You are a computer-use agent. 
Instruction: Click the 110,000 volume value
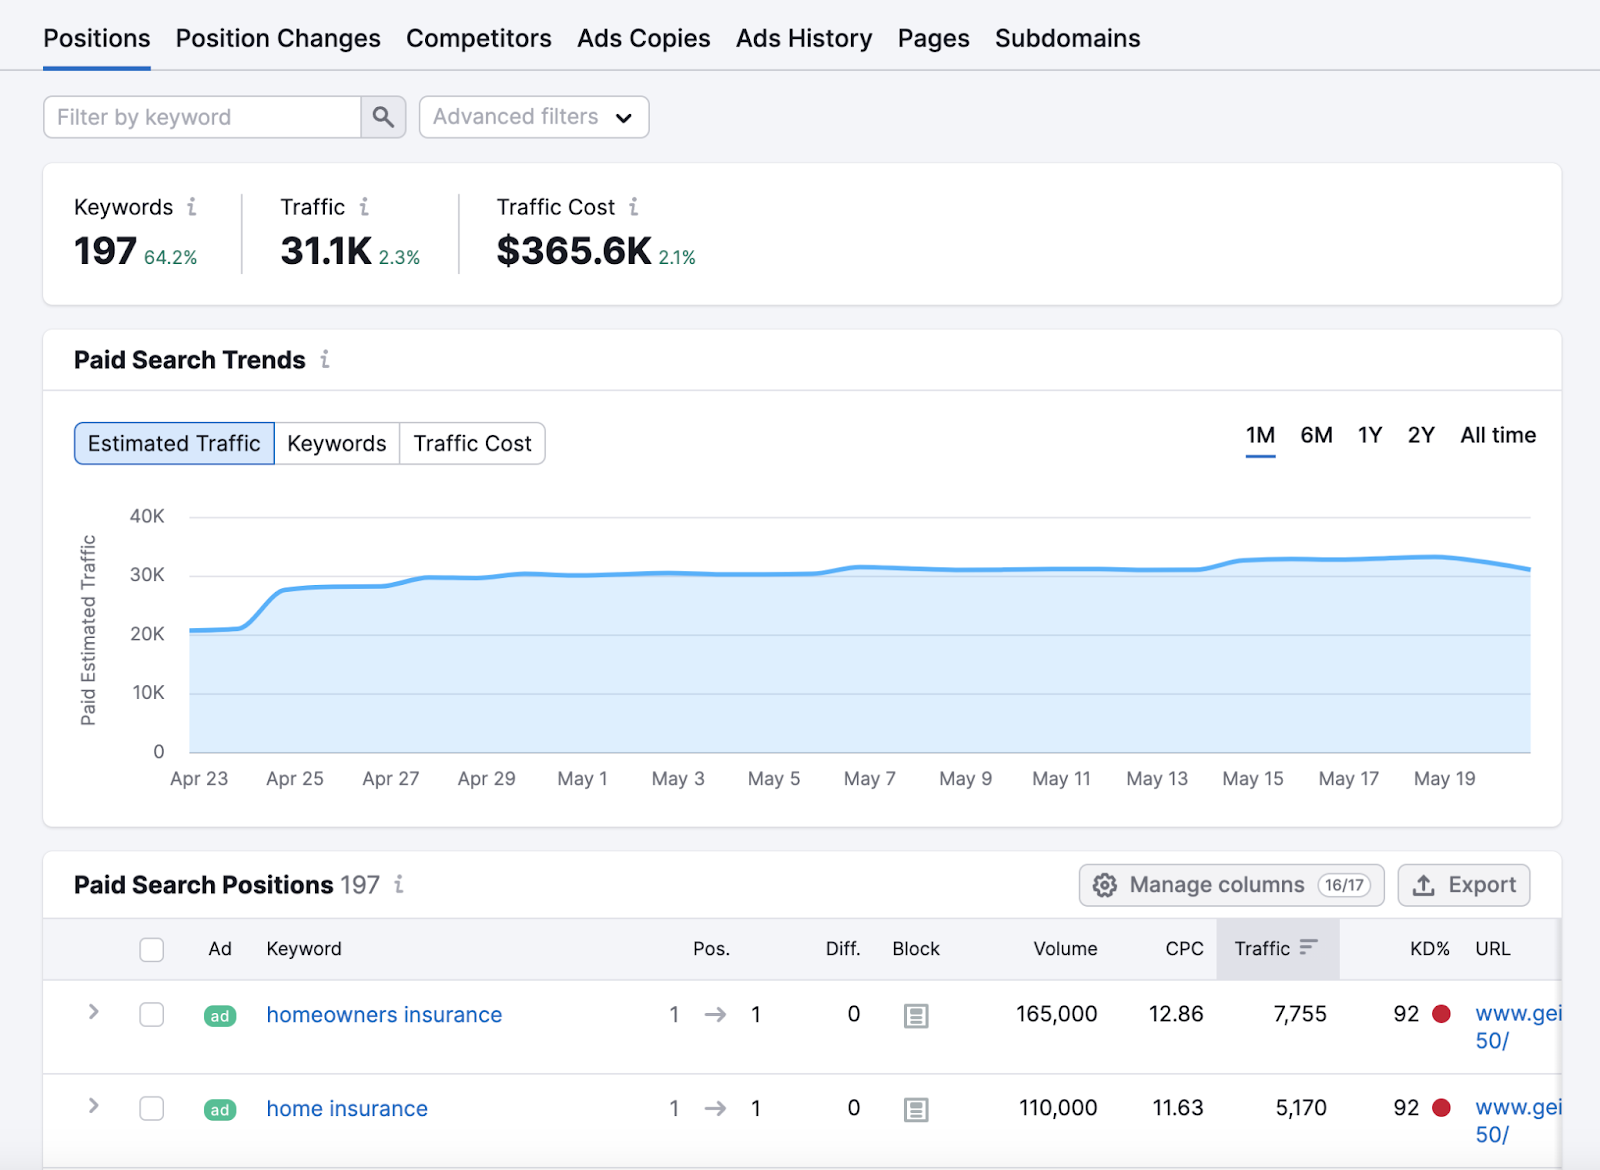[1058, 1108]
